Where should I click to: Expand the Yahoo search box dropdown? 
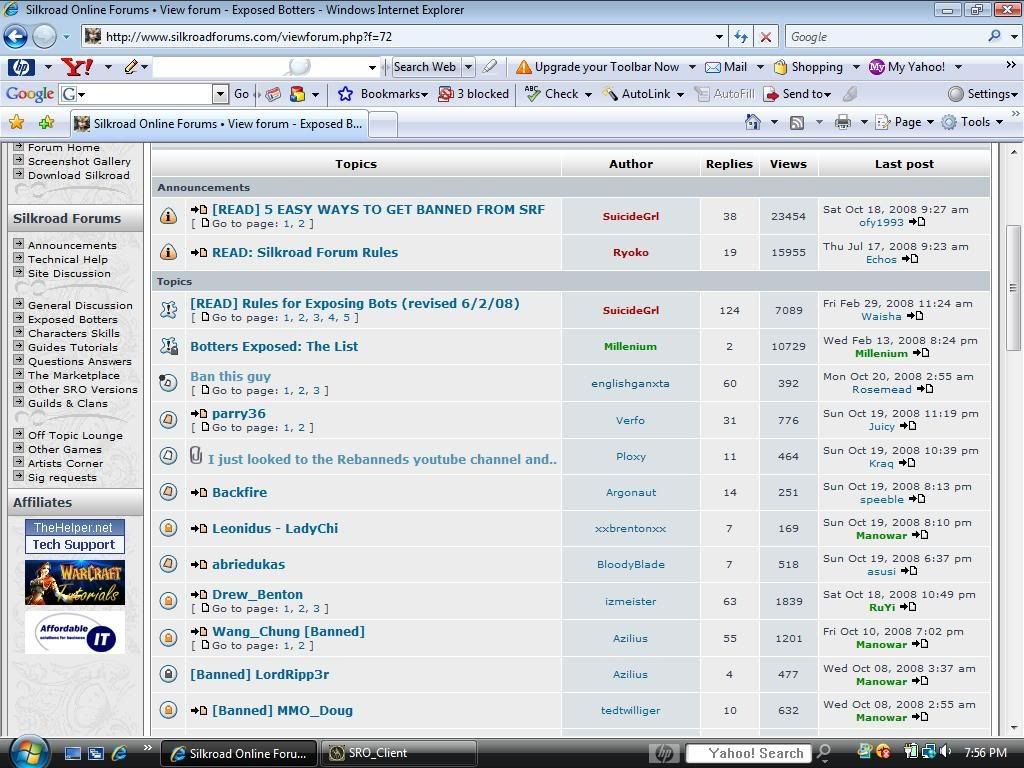pyautogui.click(x=372, y=67)
